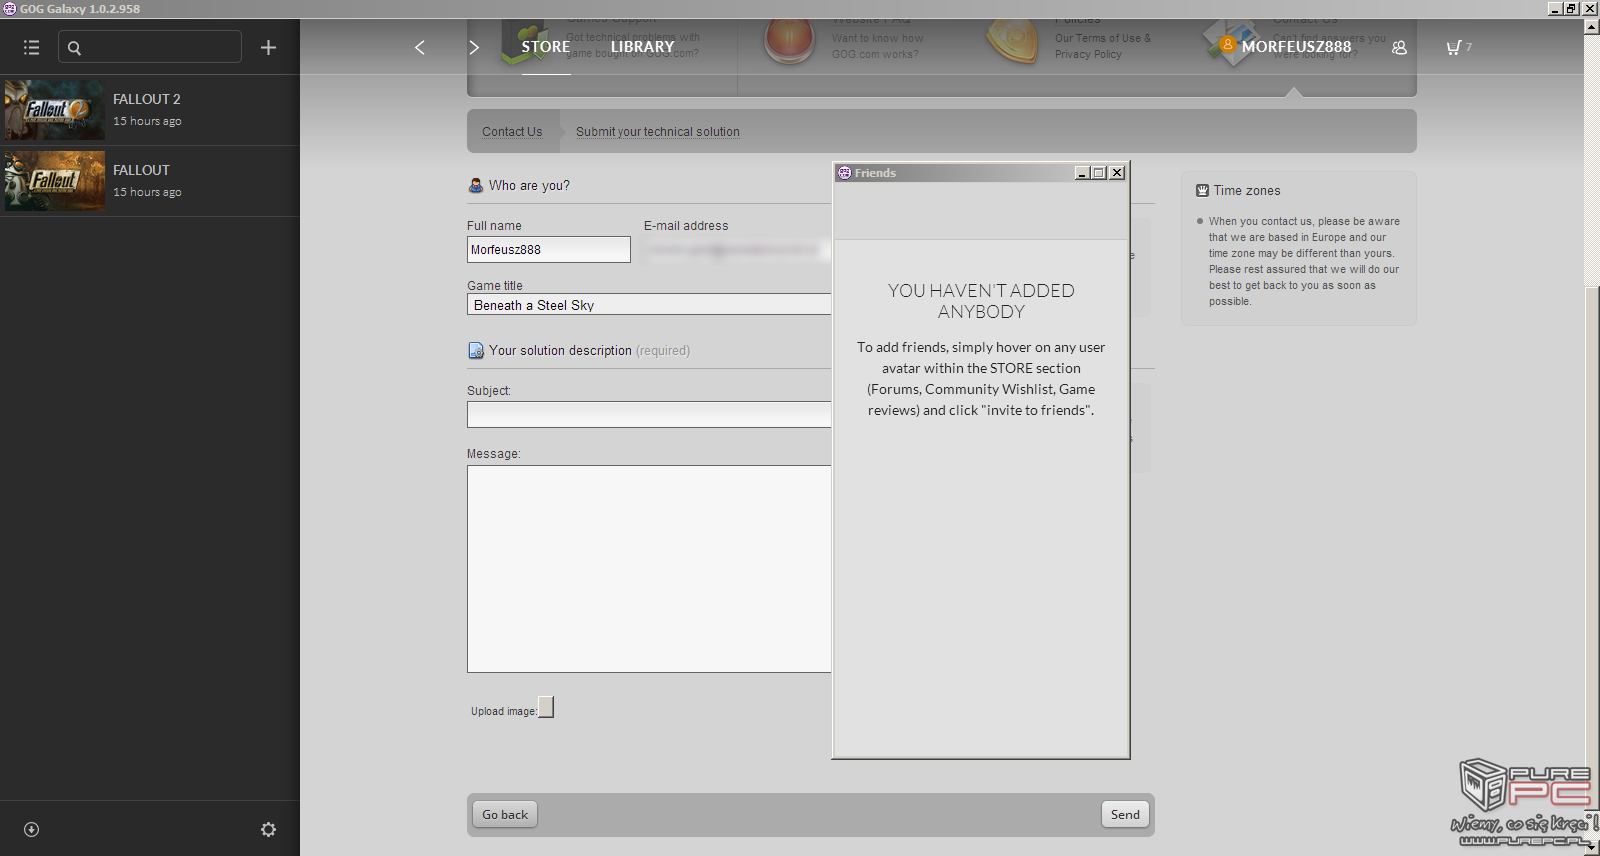Open the downloads icon in the sidebar footer

coord(31,829)
